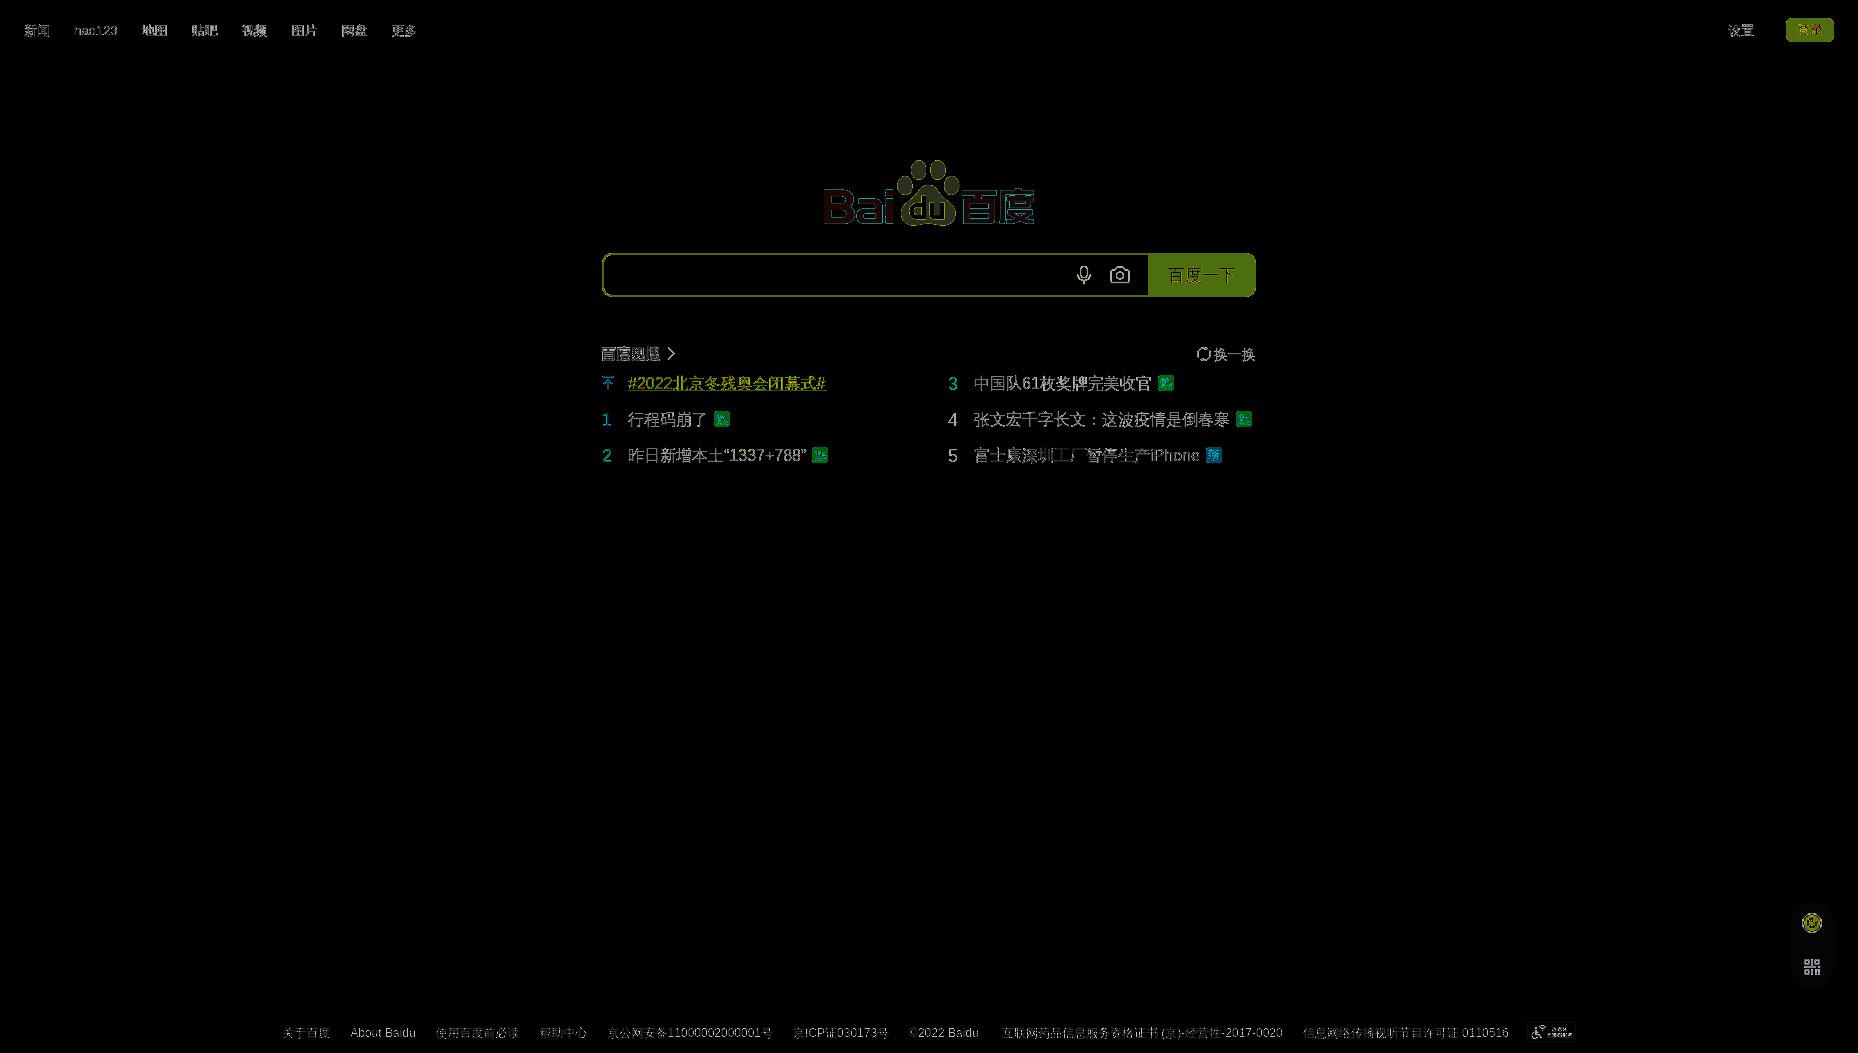Open About Baidu footer link
1858x1053 pixels.
(383, 1032)
